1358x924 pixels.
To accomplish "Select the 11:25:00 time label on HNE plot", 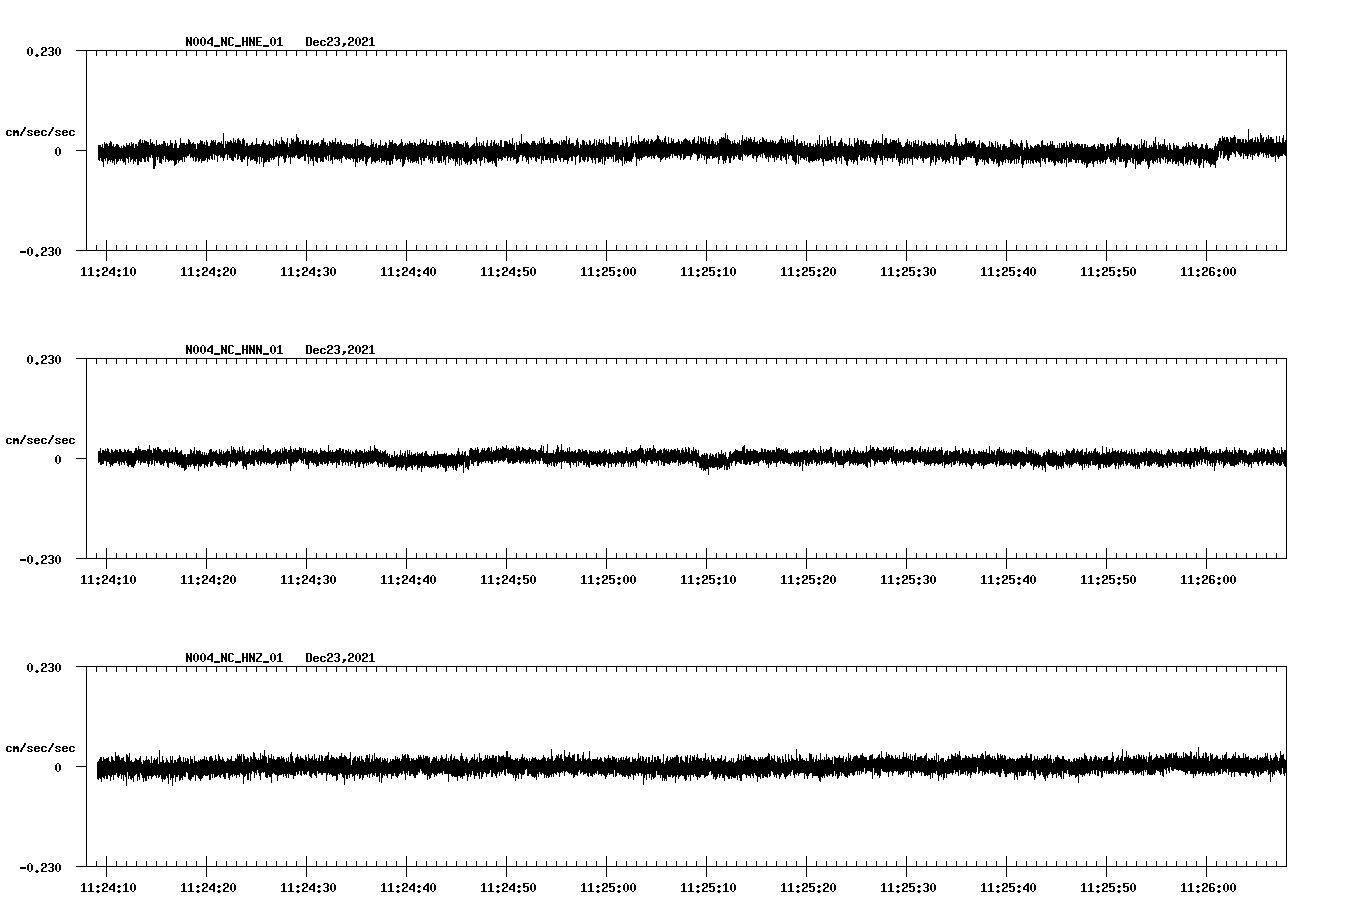I will click(608, 272).
